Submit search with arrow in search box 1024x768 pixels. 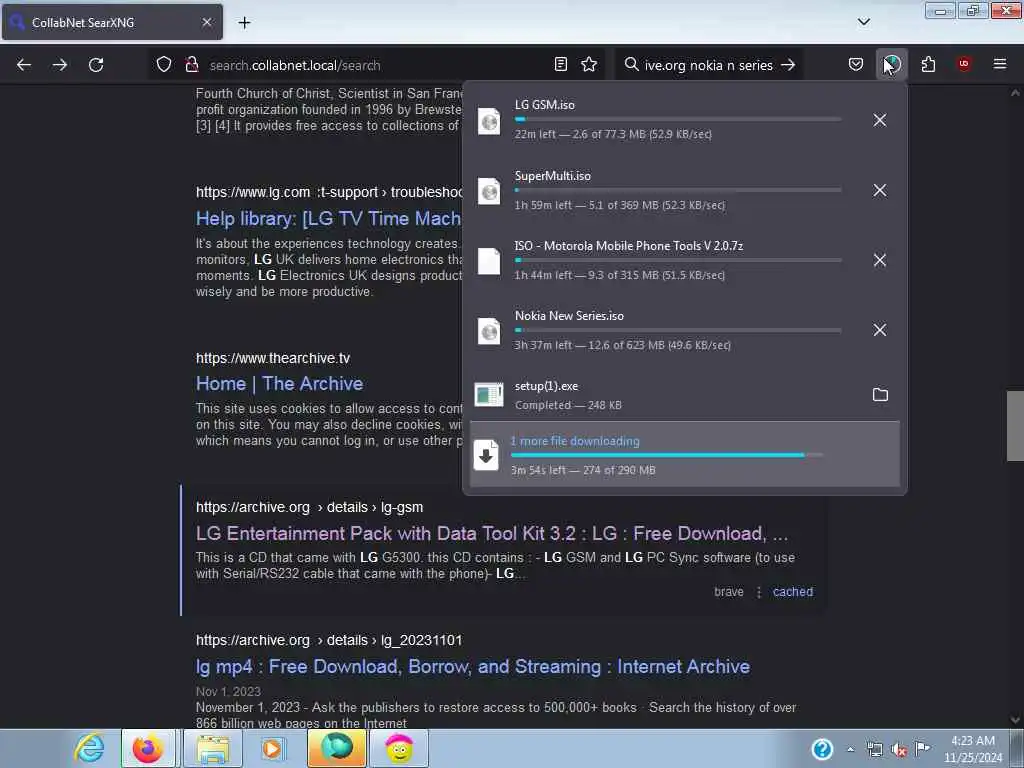click(788, 65)
